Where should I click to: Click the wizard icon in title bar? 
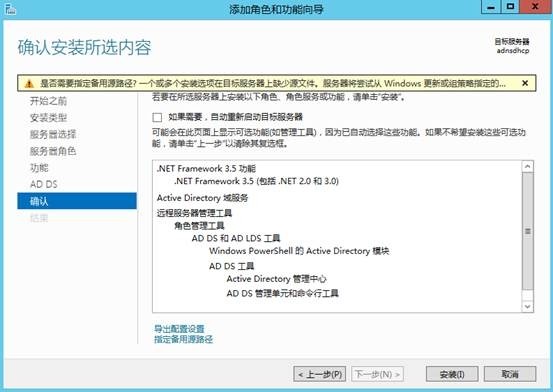(10, 9)
